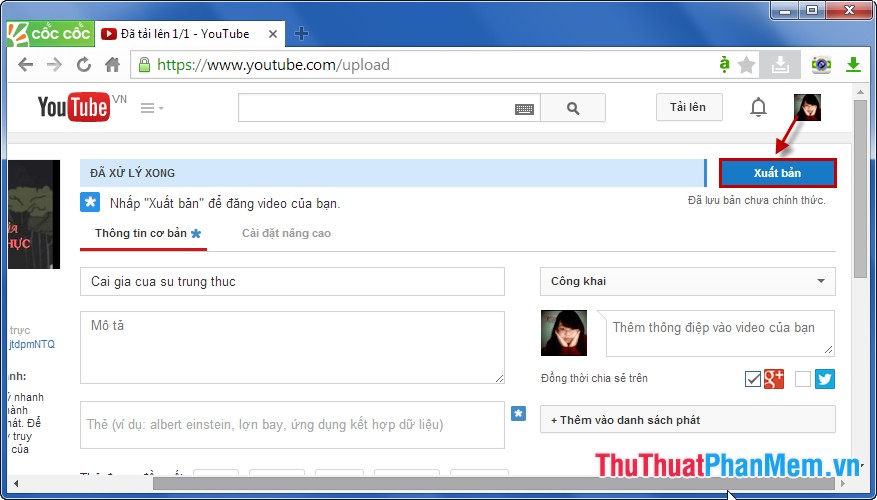Image resolution: width=877 pixels, height=500 pixels.
Task: Click the green padlock security icon
Action: 144,65
